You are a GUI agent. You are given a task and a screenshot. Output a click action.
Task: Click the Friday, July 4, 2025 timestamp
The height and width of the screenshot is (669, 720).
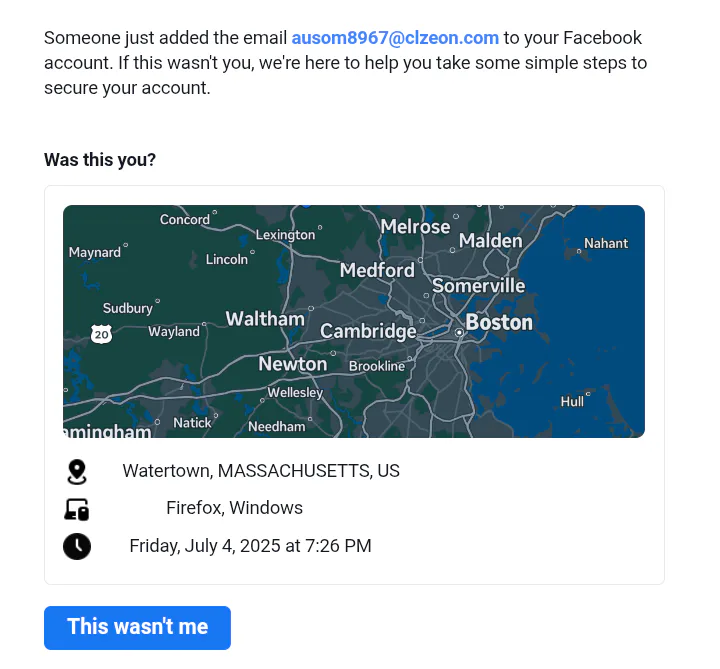click(250, 546)
